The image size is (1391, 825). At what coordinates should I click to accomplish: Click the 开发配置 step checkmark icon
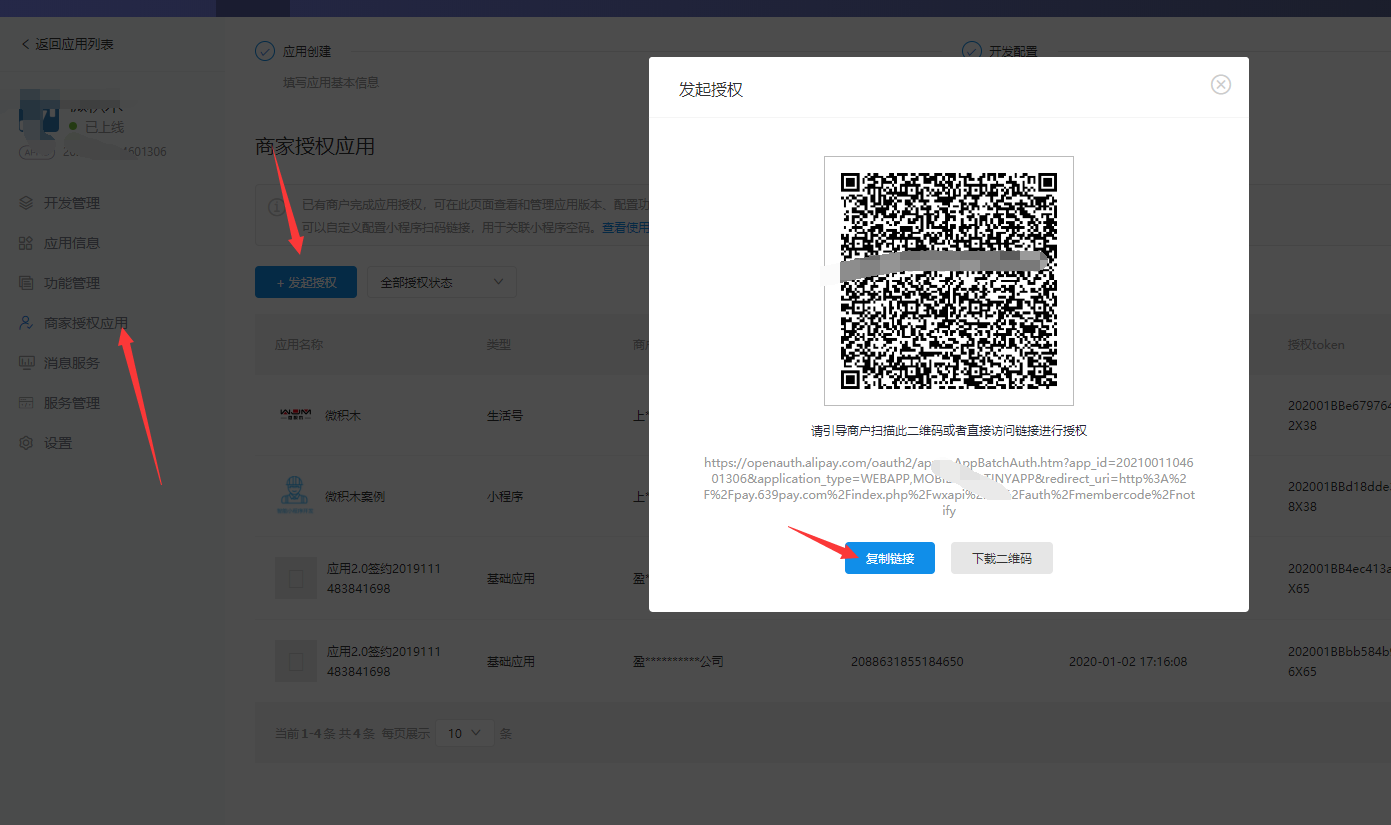971,51
